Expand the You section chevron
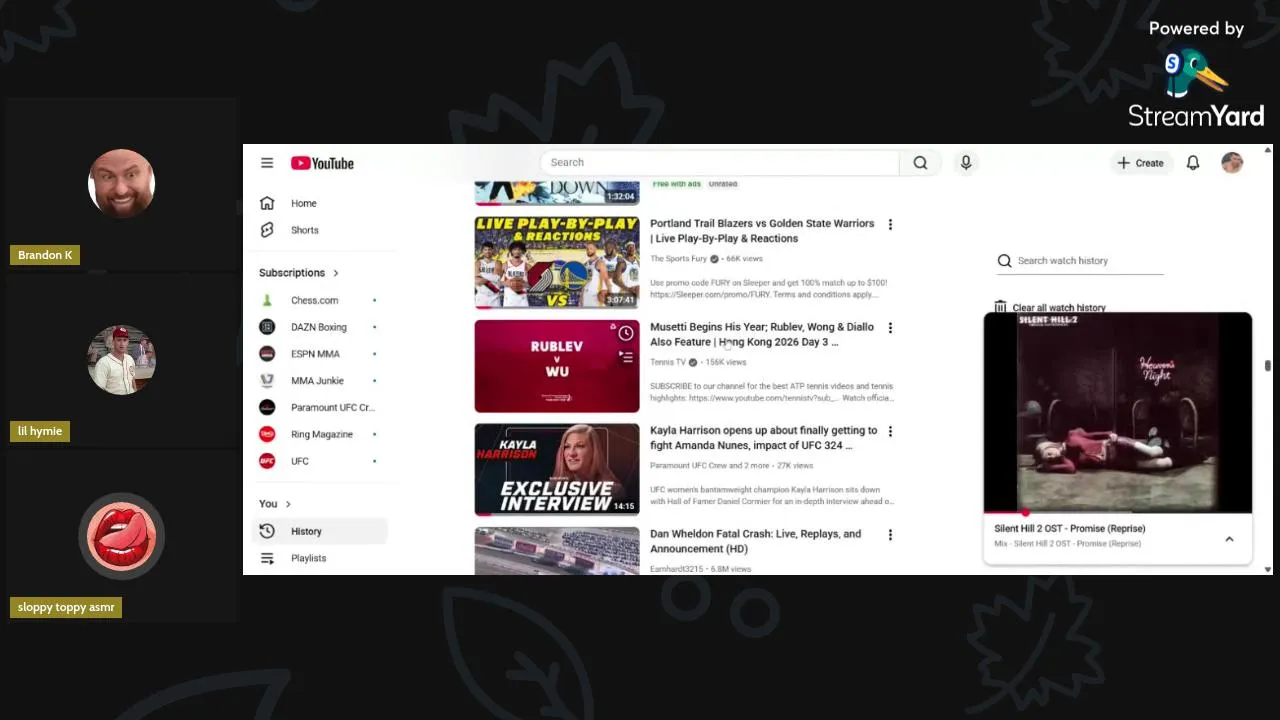Viewport: 1280px width, 720px height. [288, 504]
